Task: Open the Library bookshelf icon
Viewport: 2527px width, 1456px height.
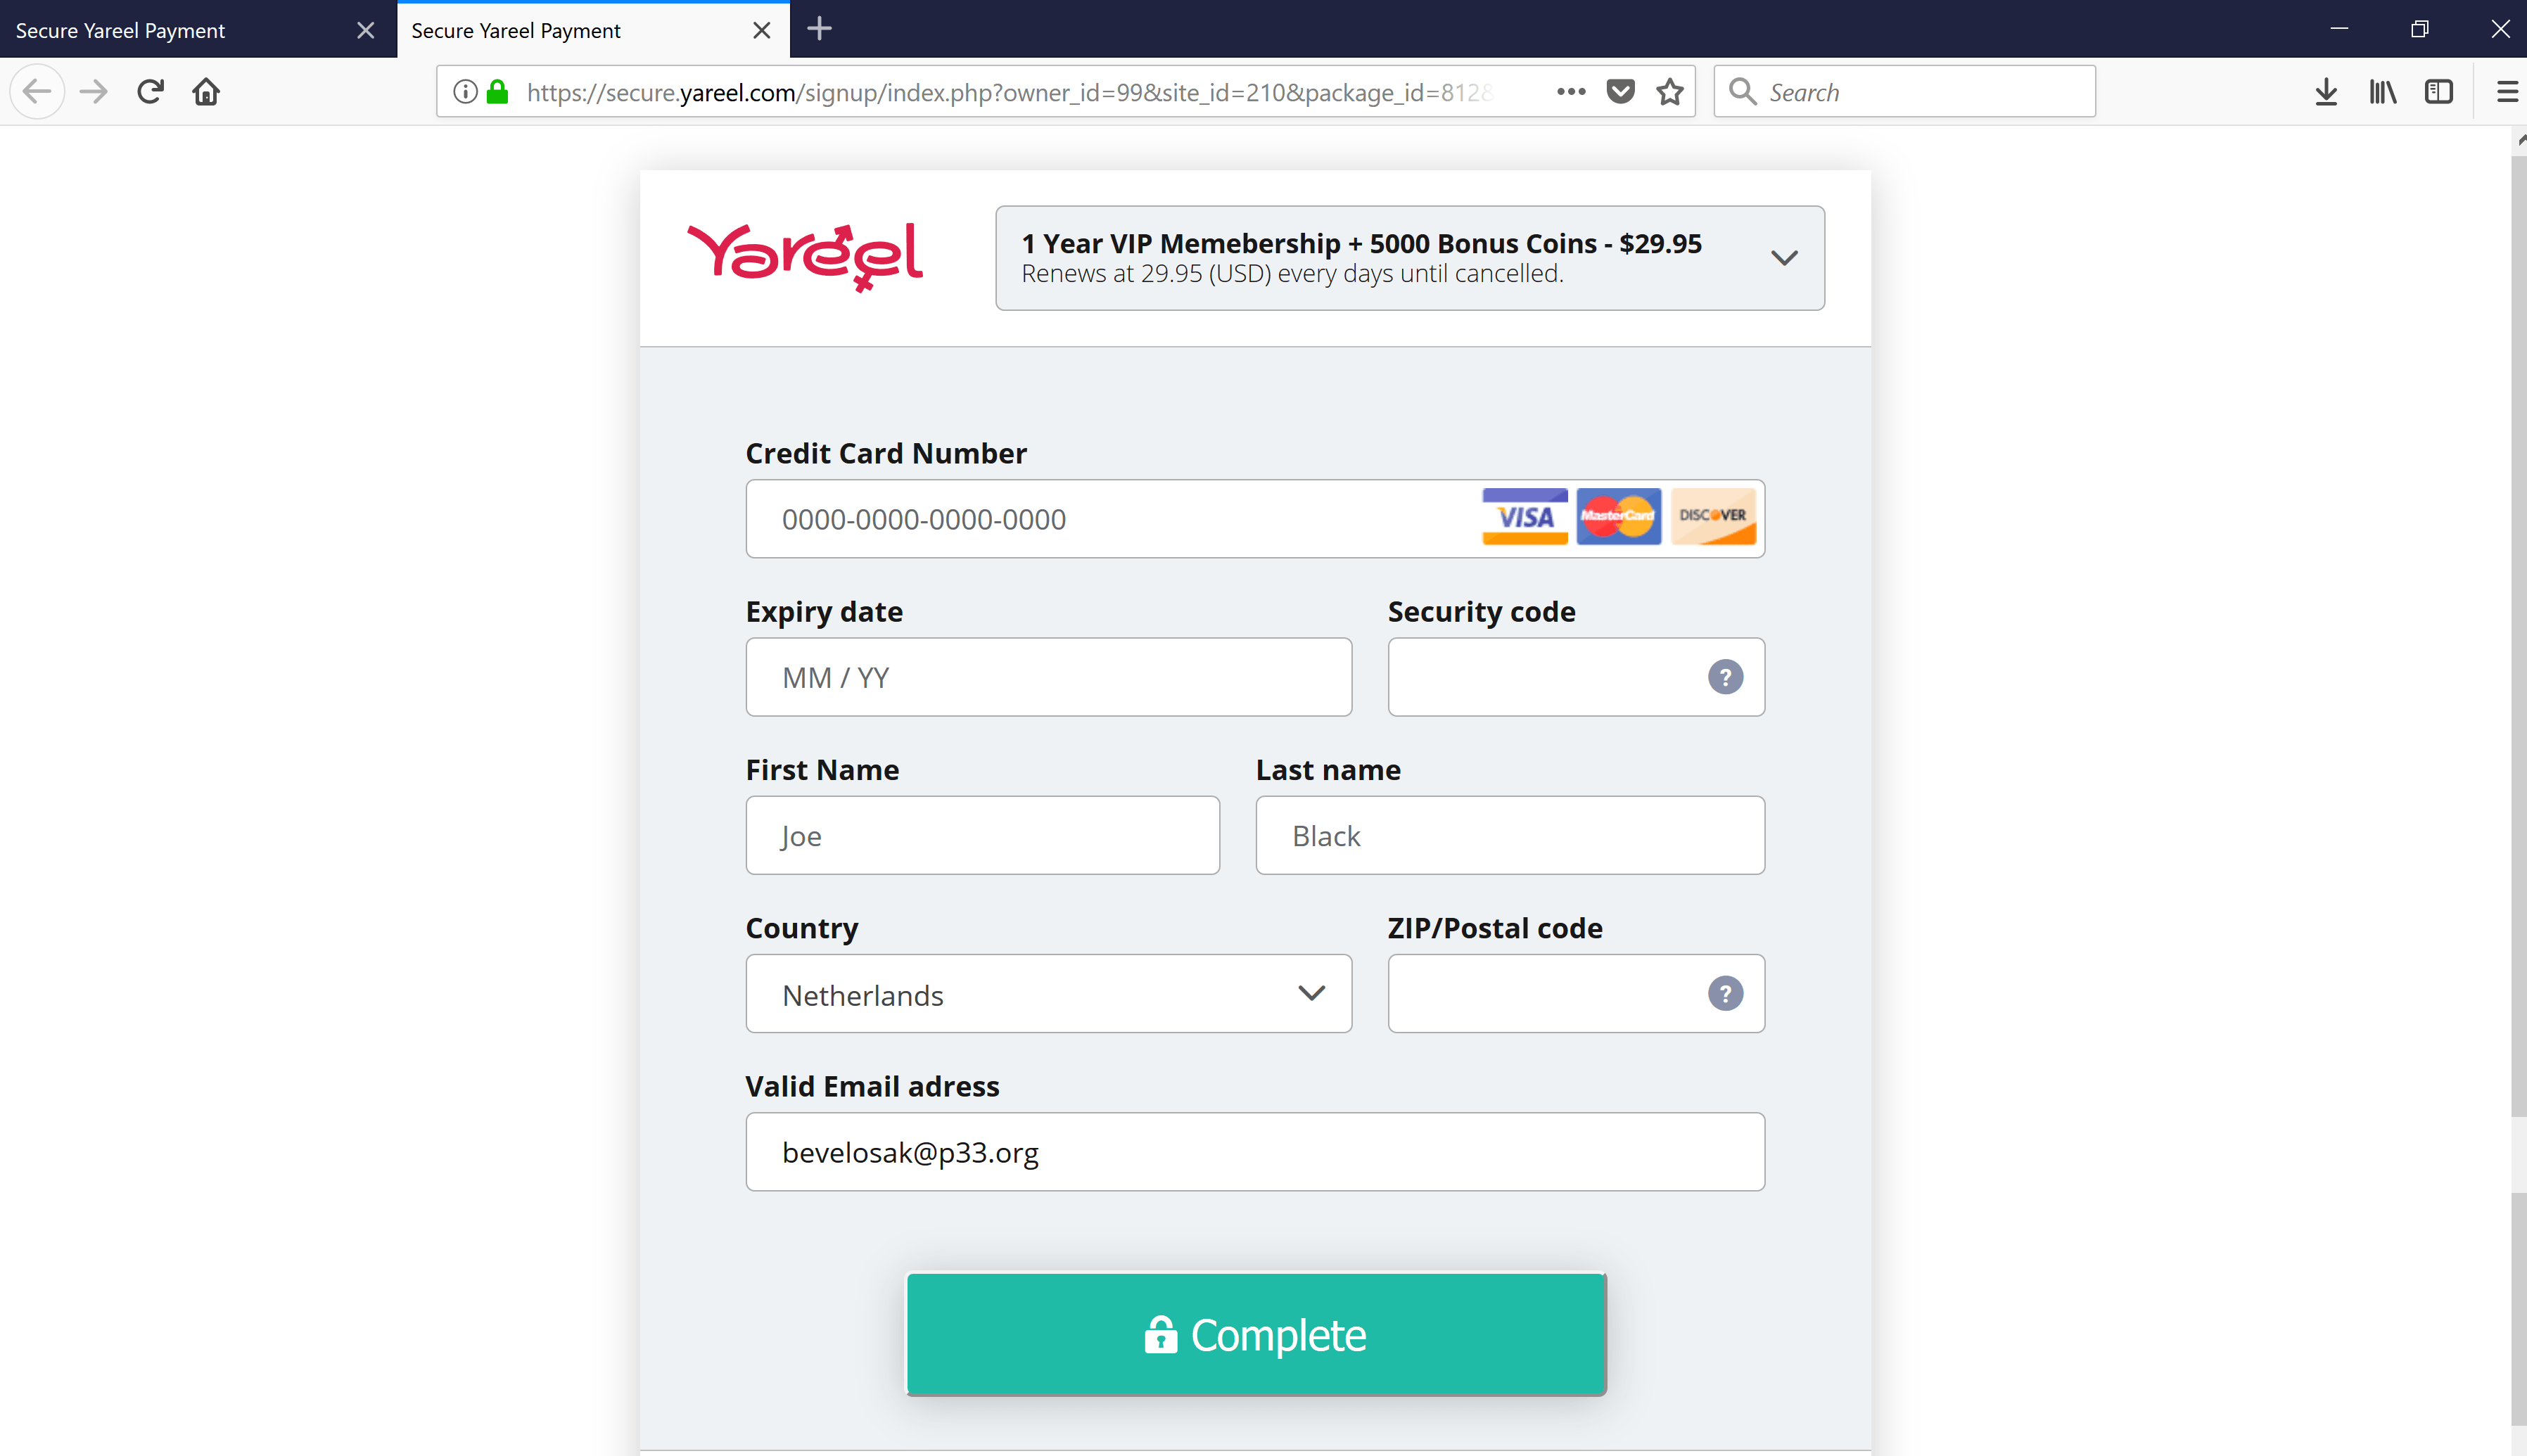Action: (x=2382, y=92)
